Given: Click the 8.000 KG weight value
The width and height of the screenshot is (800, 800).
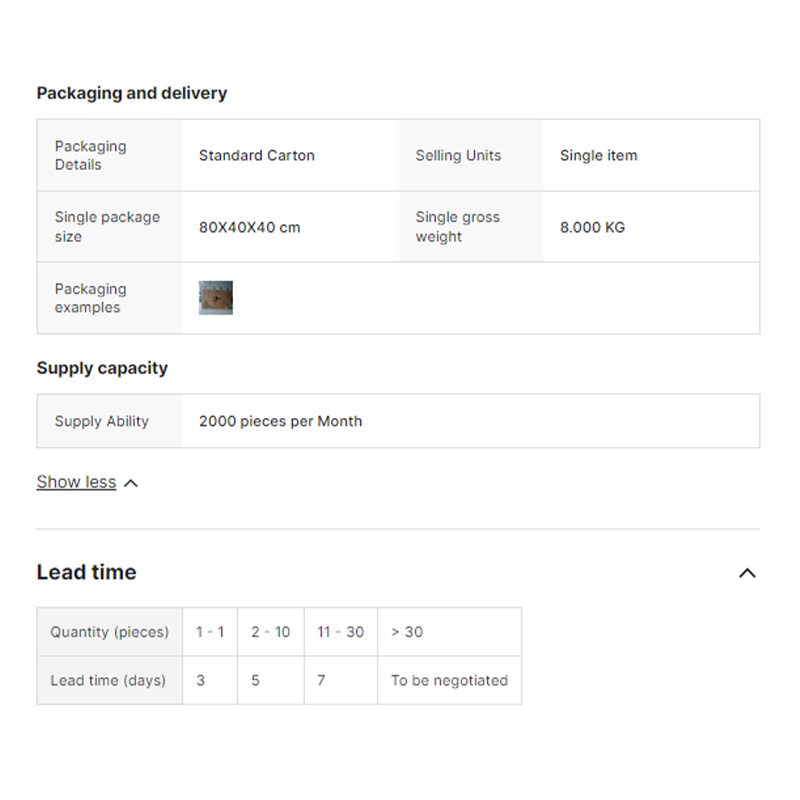Looking at the screenshot, I should [592, 227].
